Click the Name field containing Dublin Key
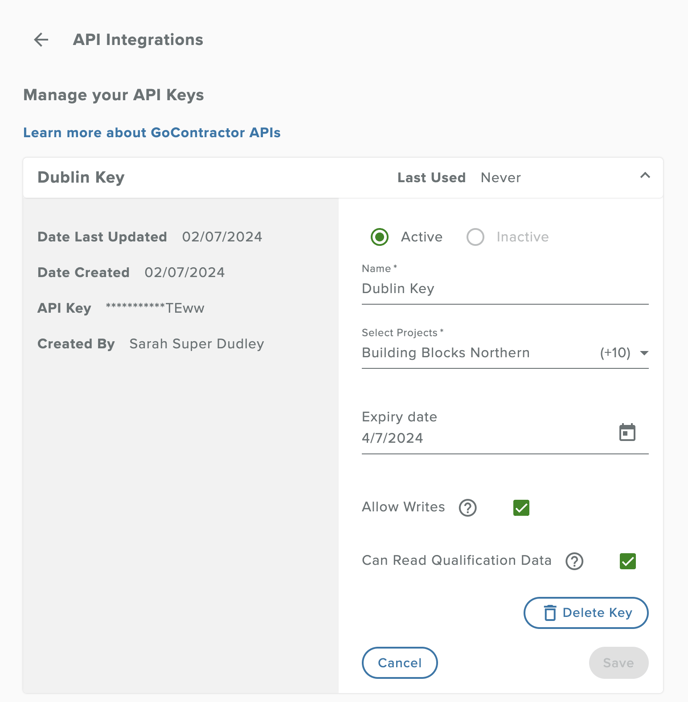The height and width of the screenshot is (702, 688). tap(505, 288)
